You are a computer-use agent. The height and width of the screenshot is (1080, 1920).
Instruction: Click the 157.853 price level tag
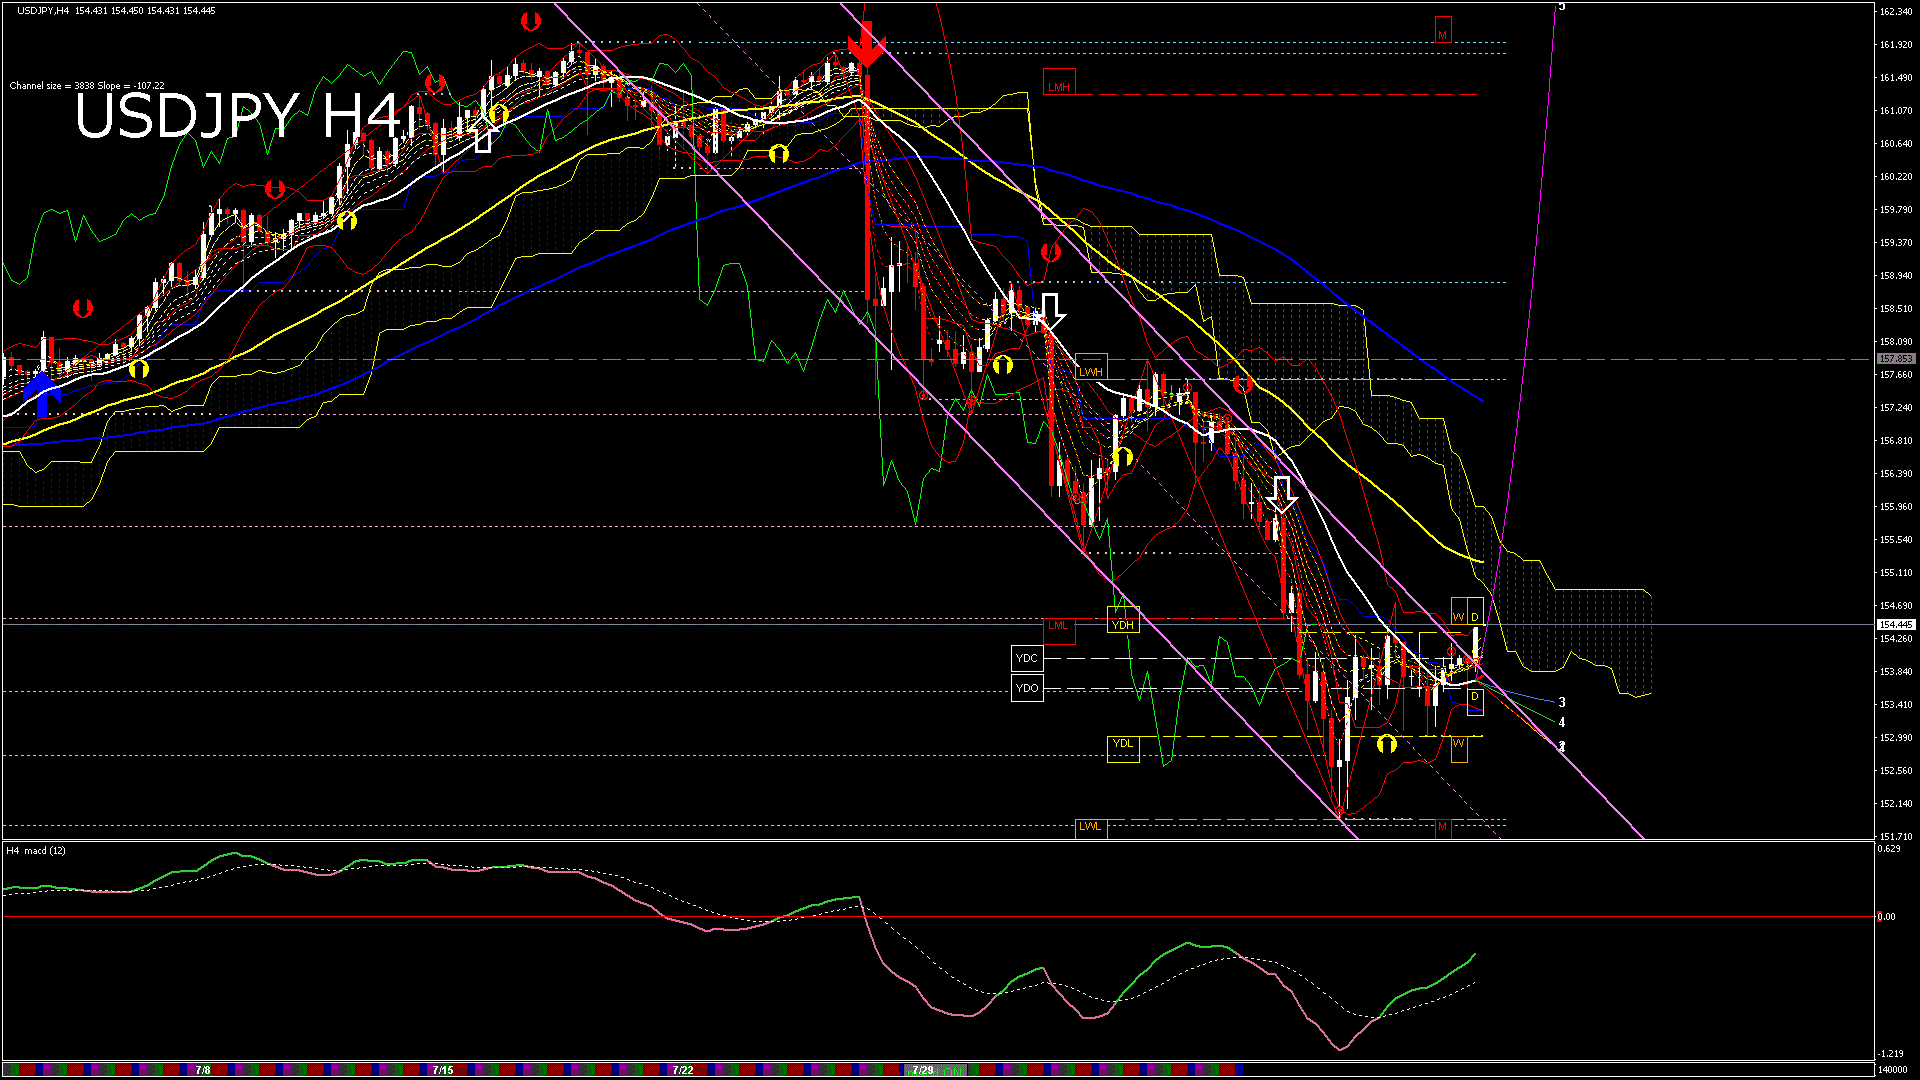[1895, 358]
